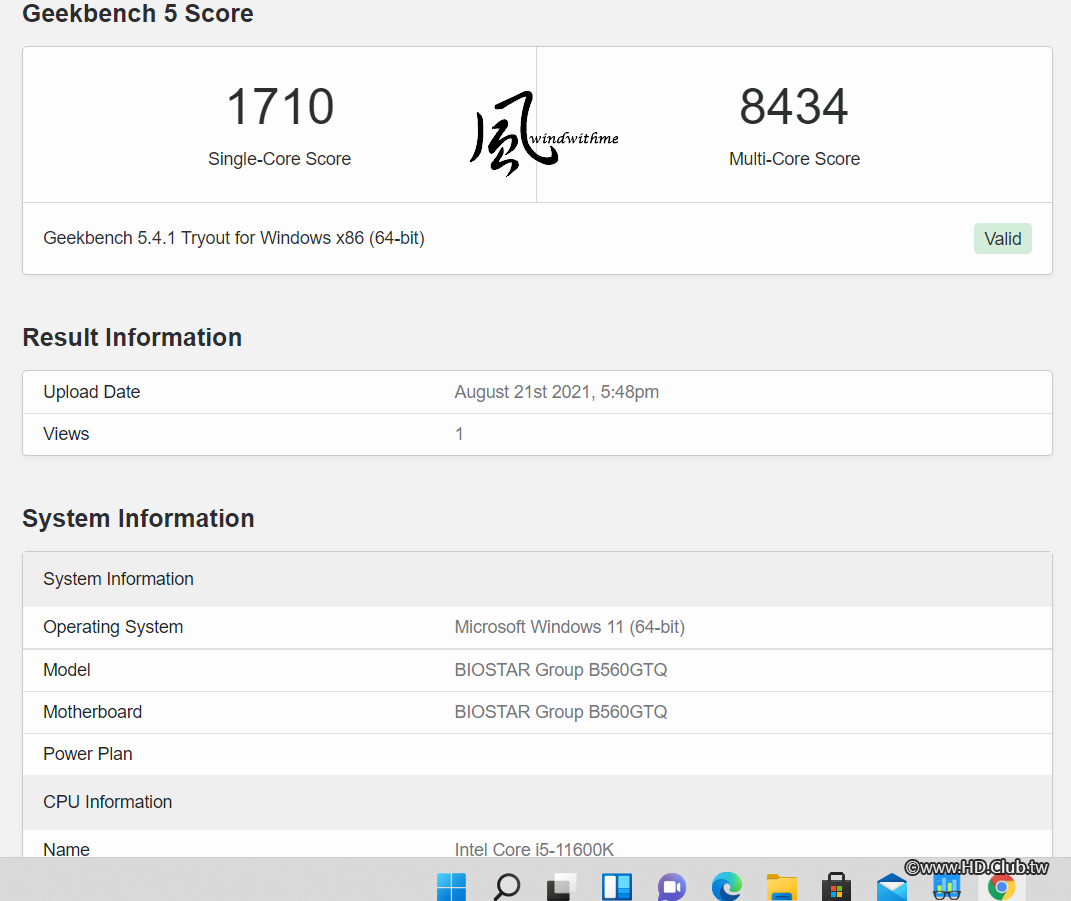Image resolution: width=1071 pixels, height=901 pixels.
Task: Launch Microsoft Edge from taskbar
Action: pos(727,887)
